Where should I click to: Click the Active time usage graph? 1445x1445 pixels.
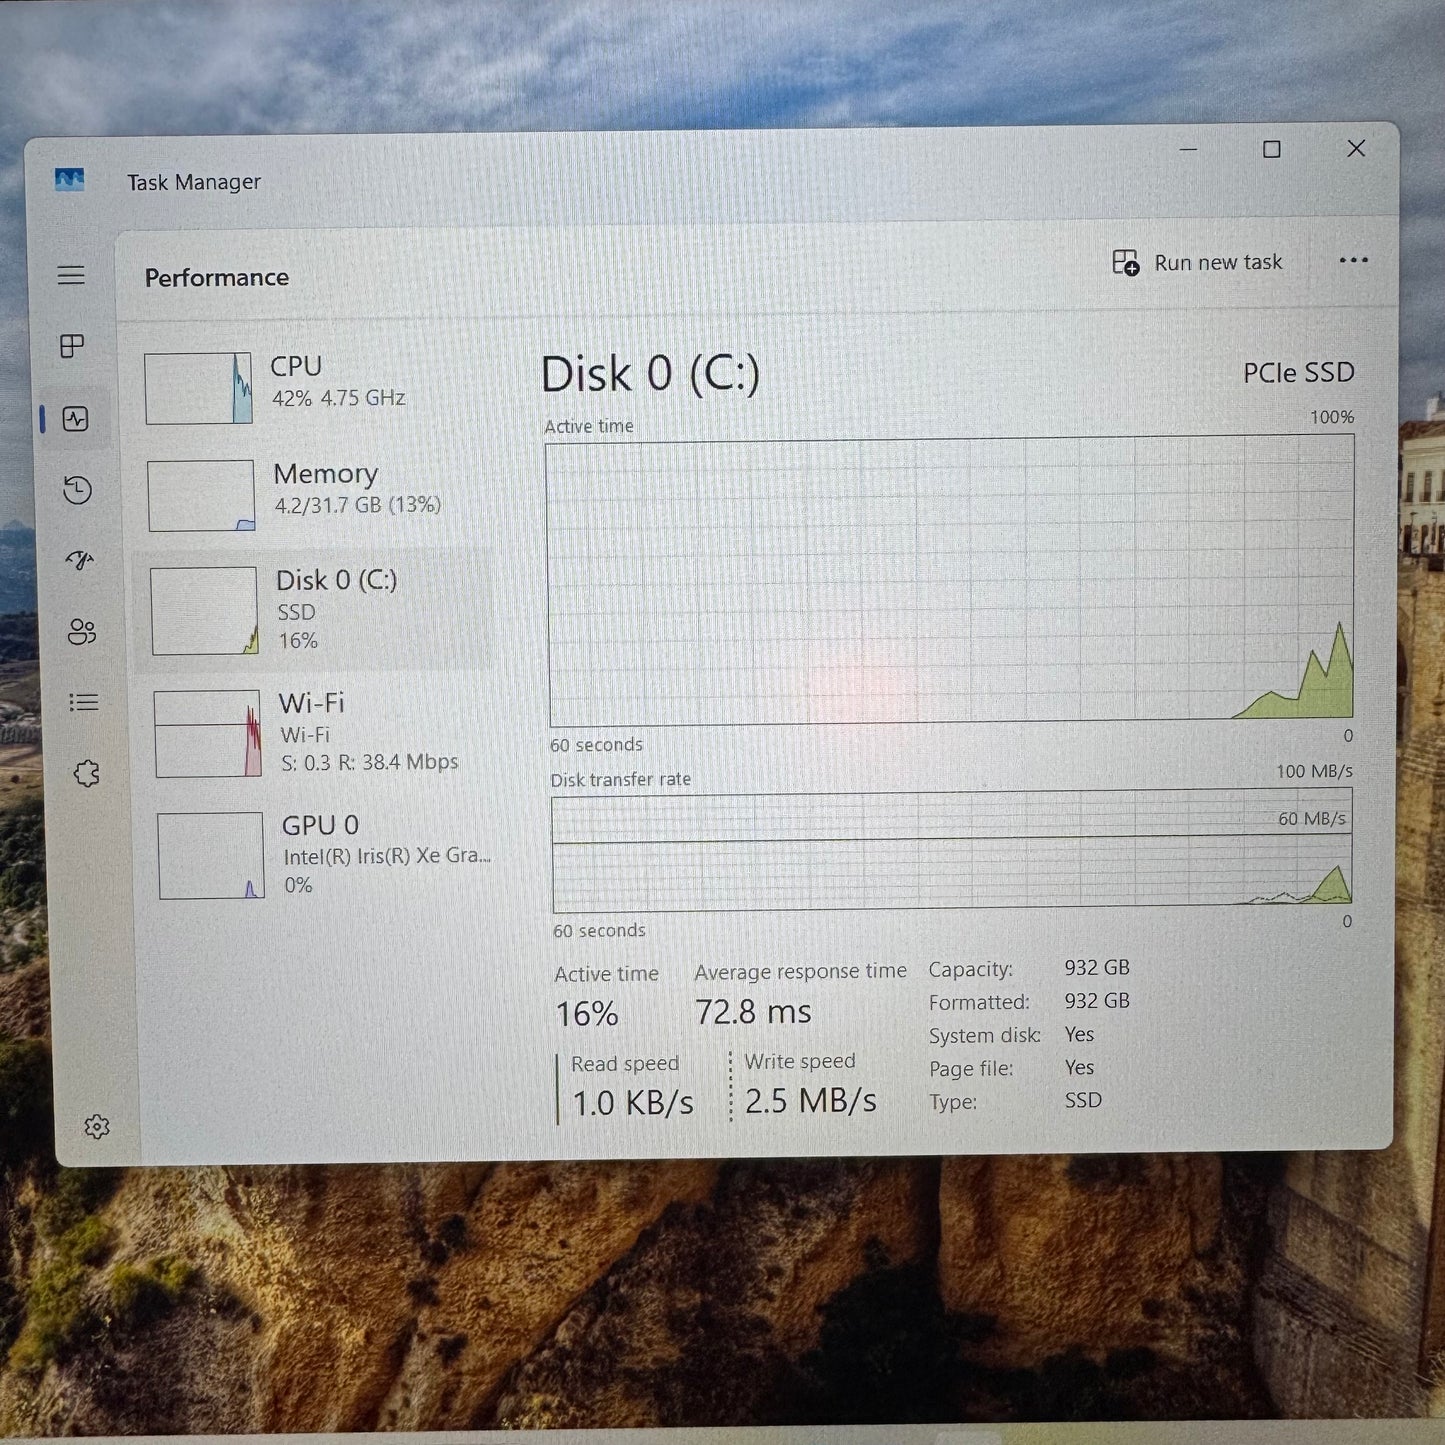click(x=948, y=580)
